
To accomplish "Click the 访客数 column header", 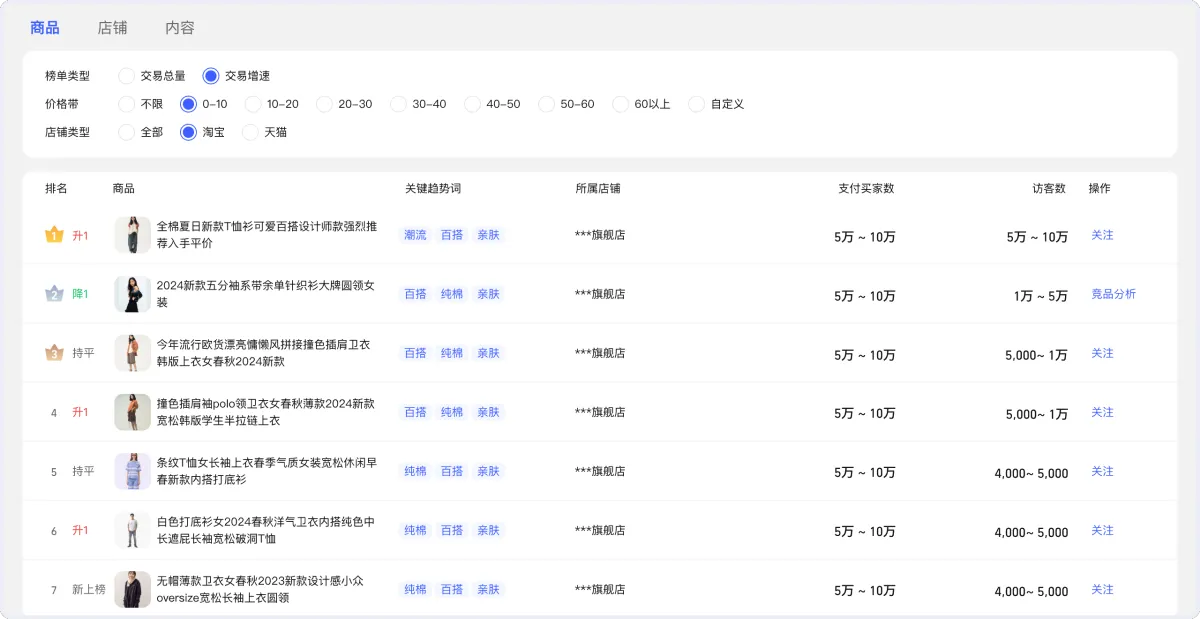I will tap(1049, 188).
